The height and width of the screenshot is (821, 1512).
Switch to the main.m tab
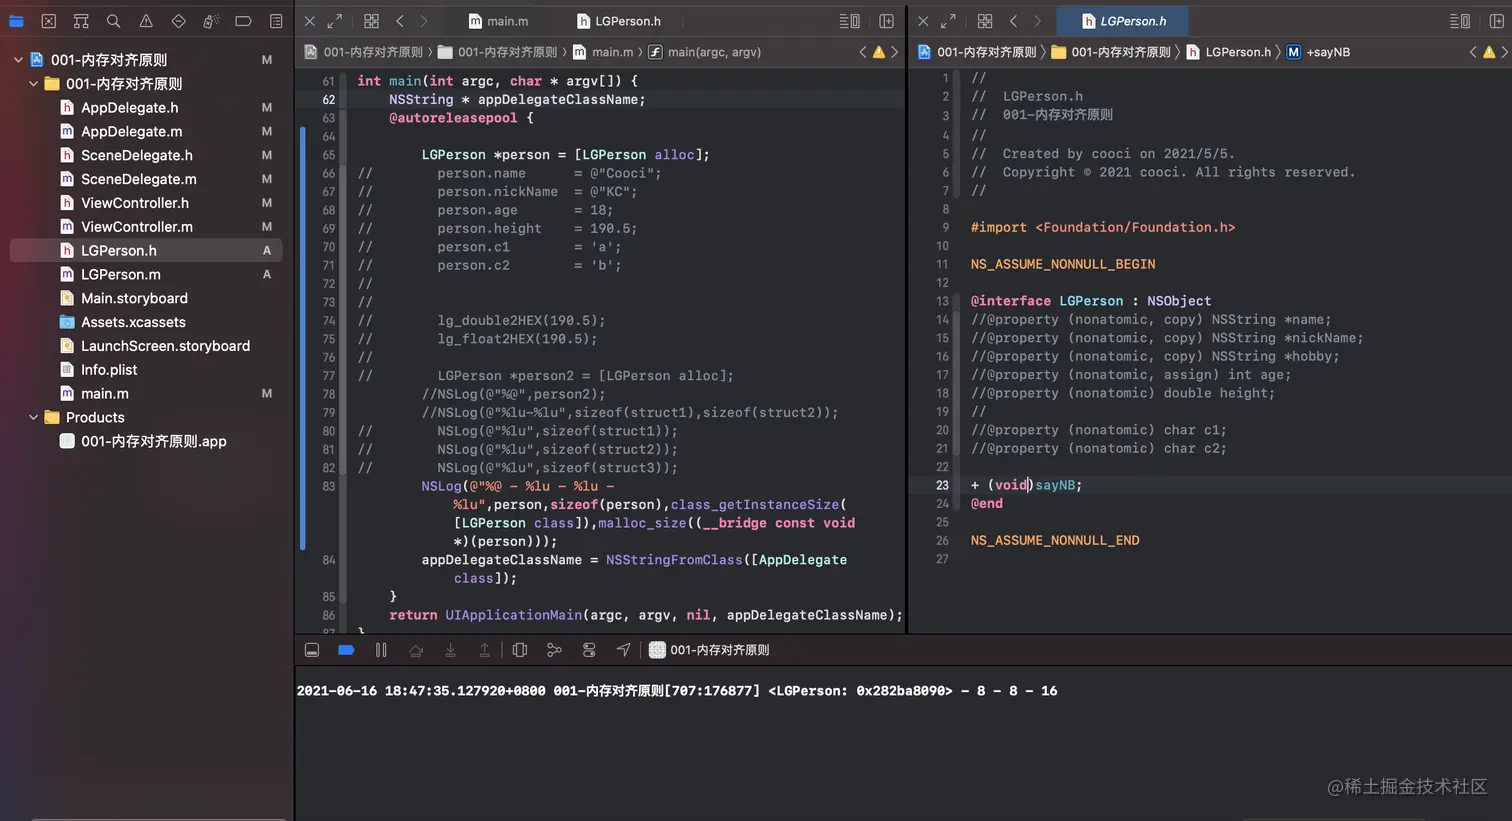coord(499,21)
